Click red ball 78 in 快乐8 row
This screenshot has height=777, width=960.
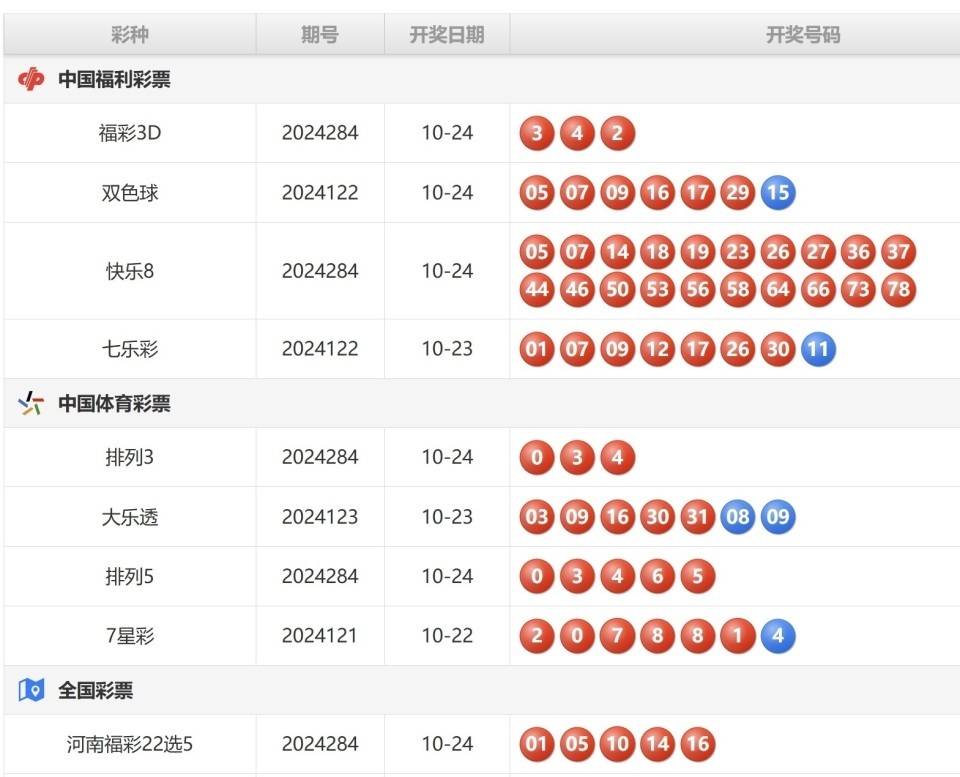tap(899, 289)
